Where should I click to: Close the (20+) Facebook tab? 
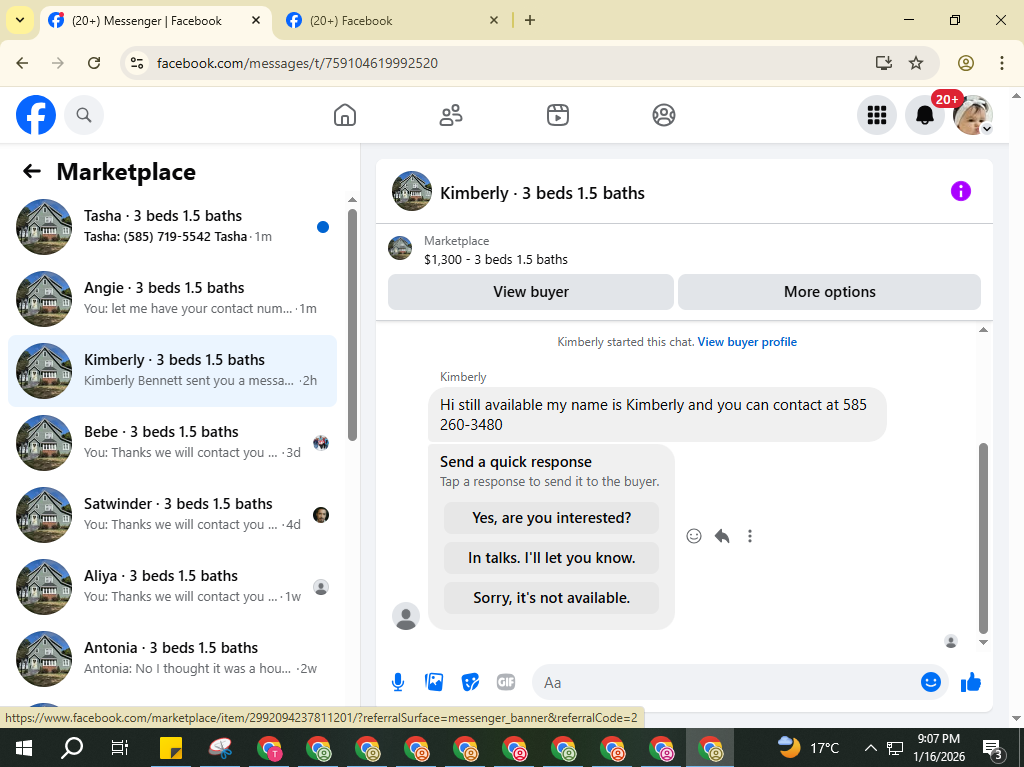(x=494, y=20)
